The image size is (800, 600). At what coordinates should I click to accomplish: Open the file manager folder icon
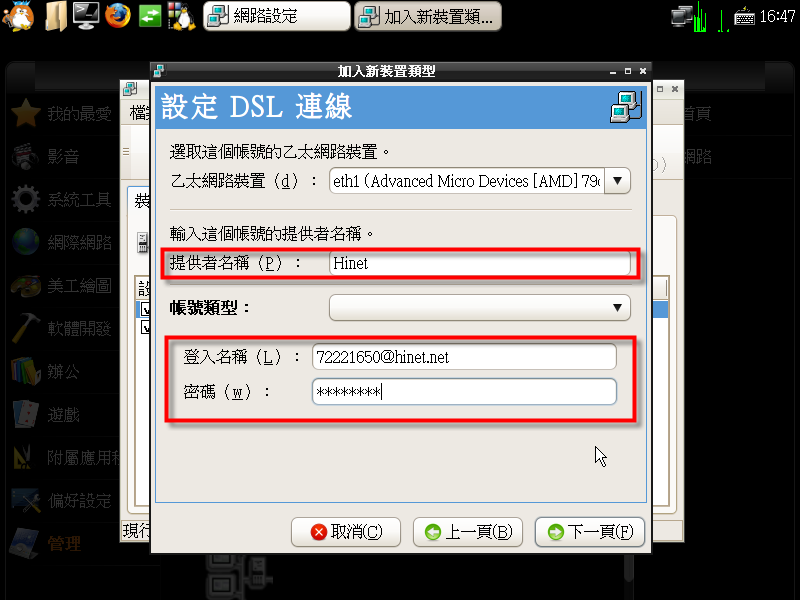point(55,16)
